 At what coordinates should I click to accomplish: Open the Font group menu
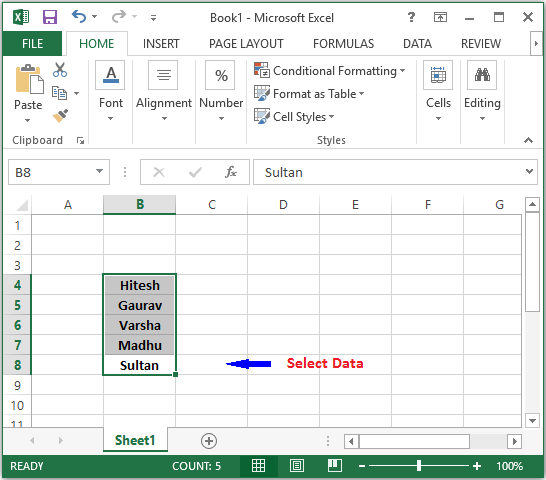tap(110, 92)
